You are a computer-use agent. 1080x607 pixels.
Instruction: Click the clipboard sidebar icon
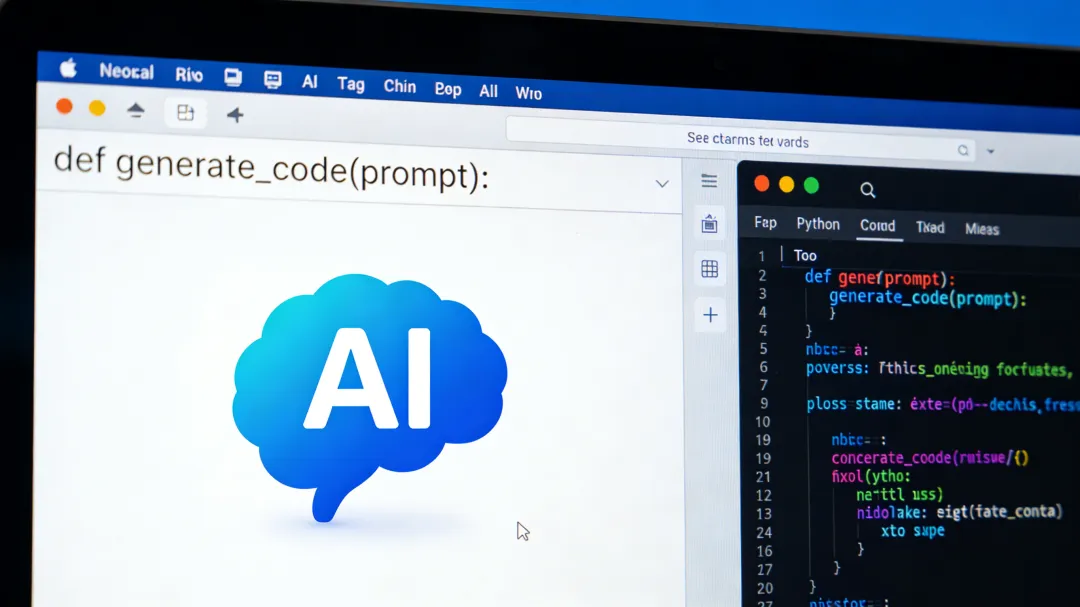(709, 224)
